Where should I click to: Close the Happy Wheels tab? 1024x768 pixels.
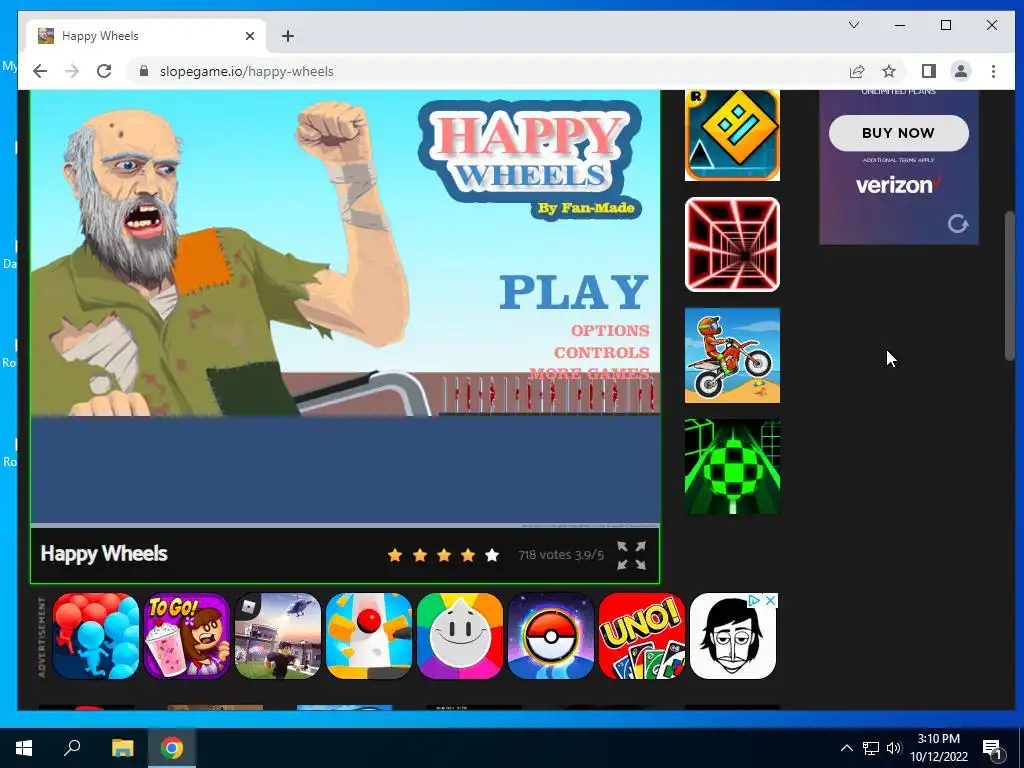tap(249, 36)
